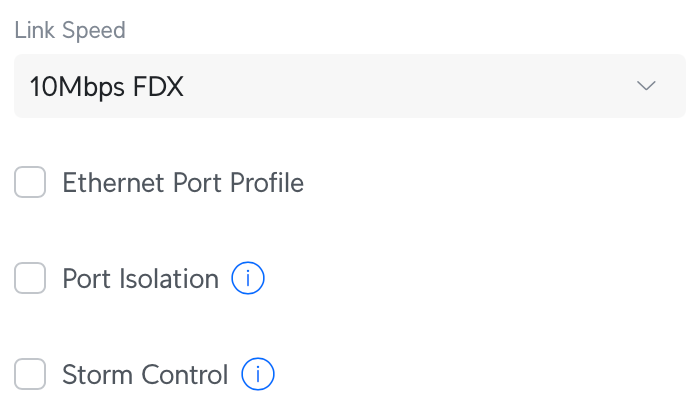Screen dimensions: 694x412
Task: Tick the box beside Ethernet Port Profile
Action: [30, 183]
